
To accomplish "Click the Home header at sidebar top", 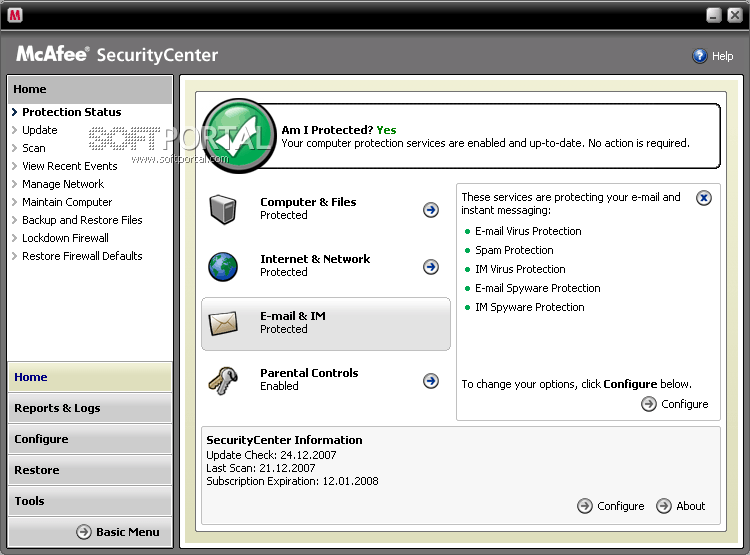I will click(90, 89).
